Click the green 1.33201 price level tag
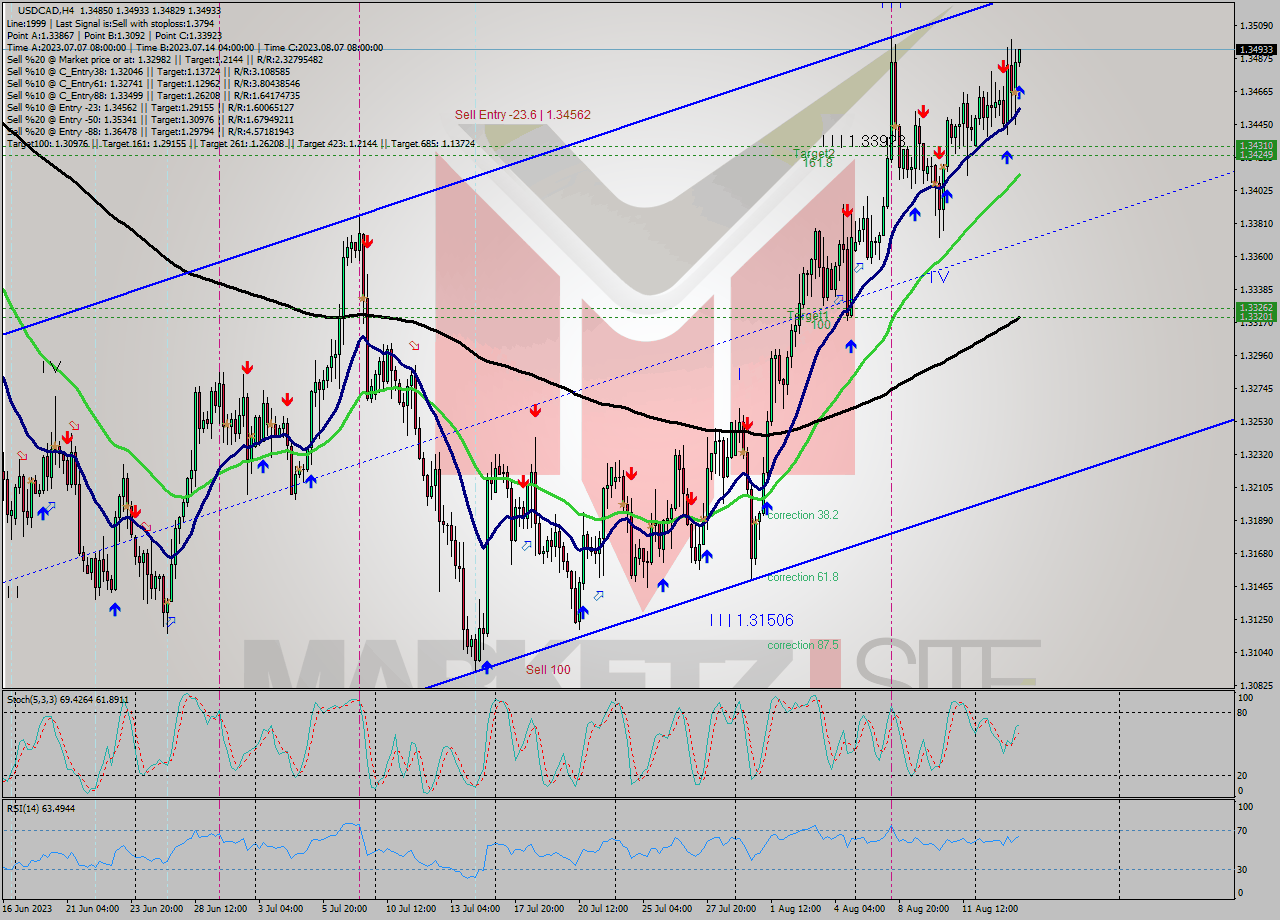Image resolution: width=1280 pixels, height=920 pixels. point(1255,317)
